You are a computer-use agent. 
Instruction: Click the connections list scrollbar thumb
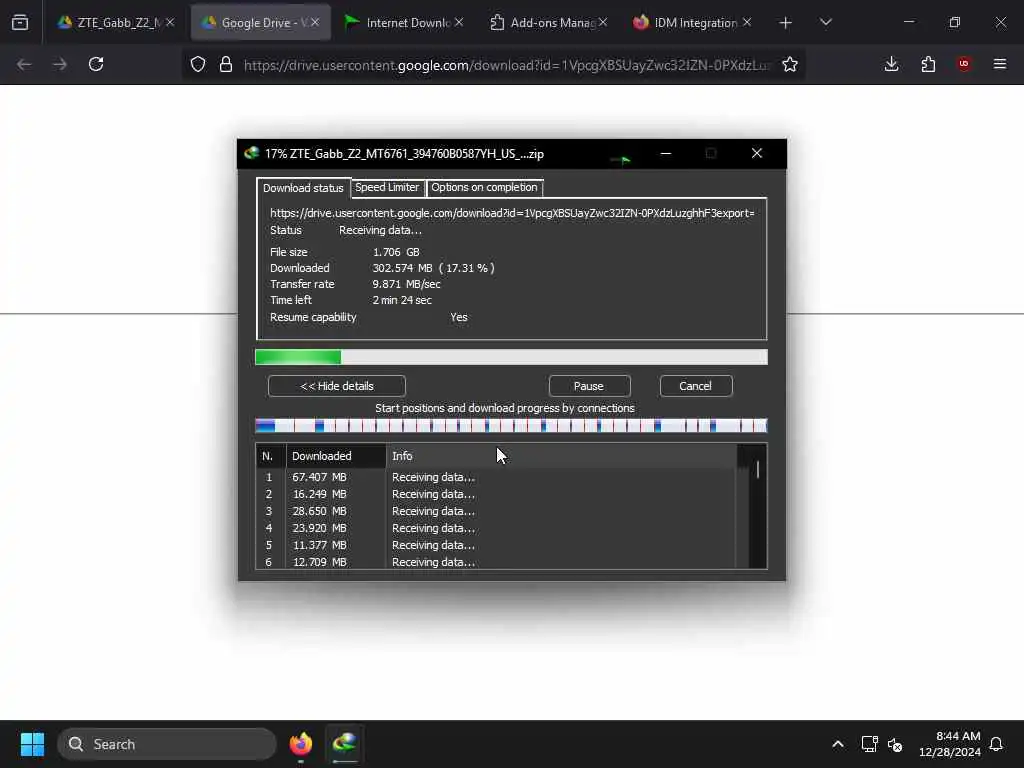point(758,470)
